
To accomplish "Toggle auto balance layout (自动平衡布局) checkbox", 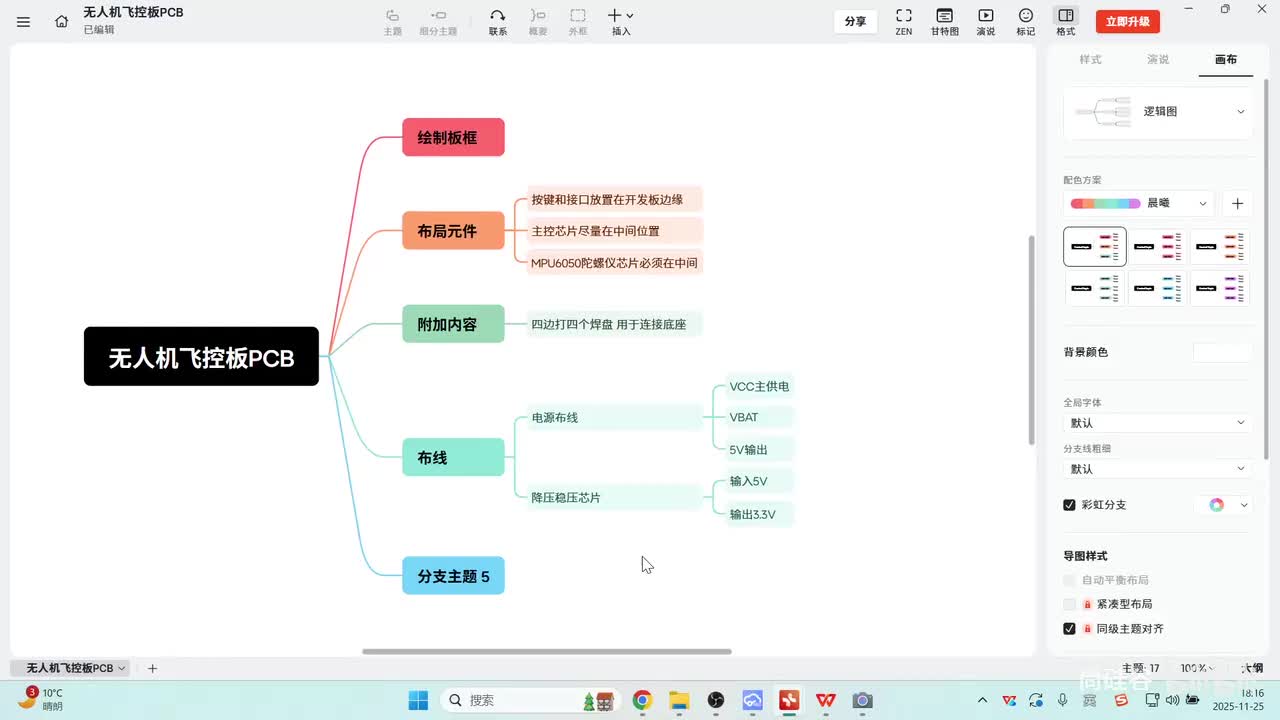I will tap(1069, 580).
